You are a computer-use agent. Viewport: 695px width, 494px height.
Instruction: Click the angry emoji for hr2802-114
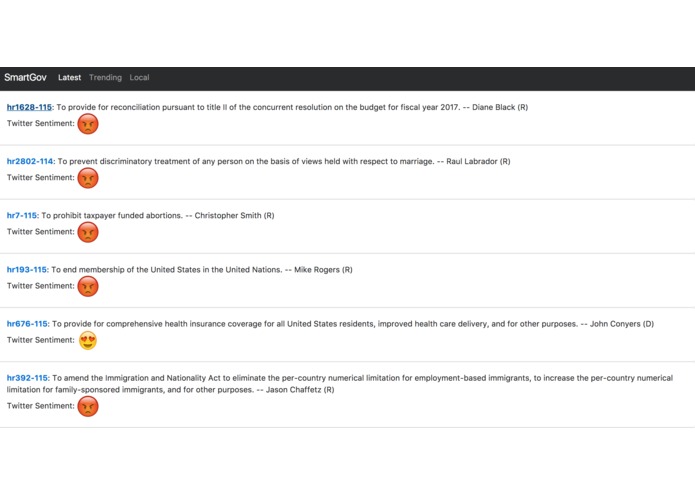pos(88,178)
